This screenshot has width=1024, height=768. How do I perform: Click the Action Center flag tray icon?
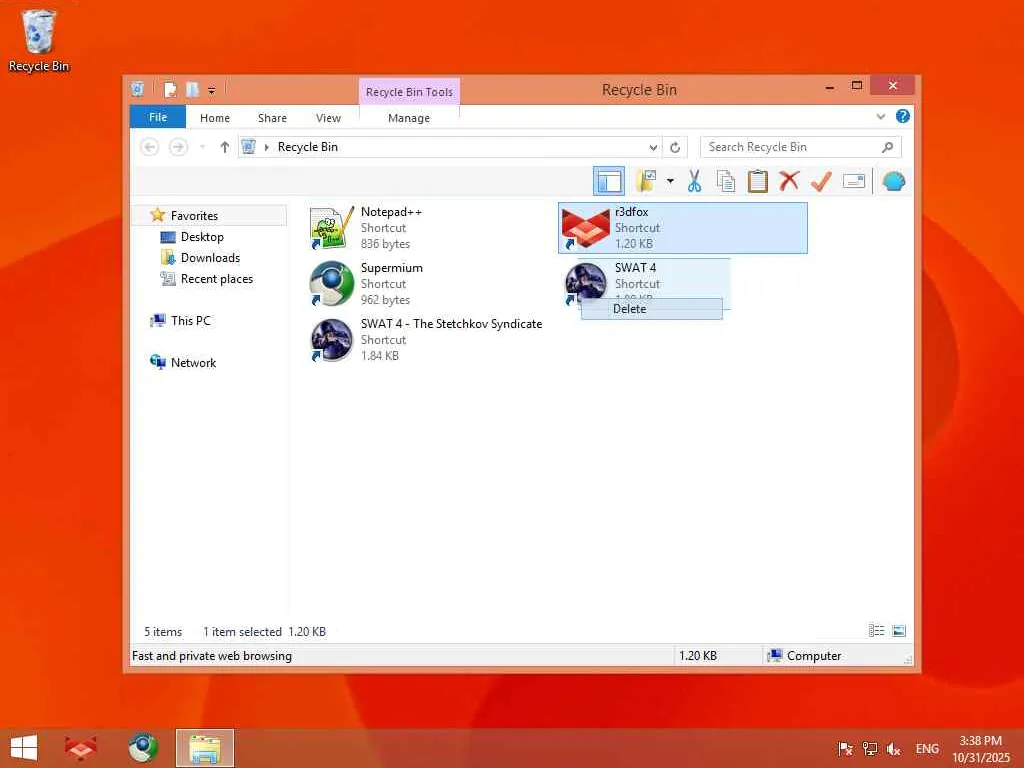pyautogui.click(x=845, y=748)
